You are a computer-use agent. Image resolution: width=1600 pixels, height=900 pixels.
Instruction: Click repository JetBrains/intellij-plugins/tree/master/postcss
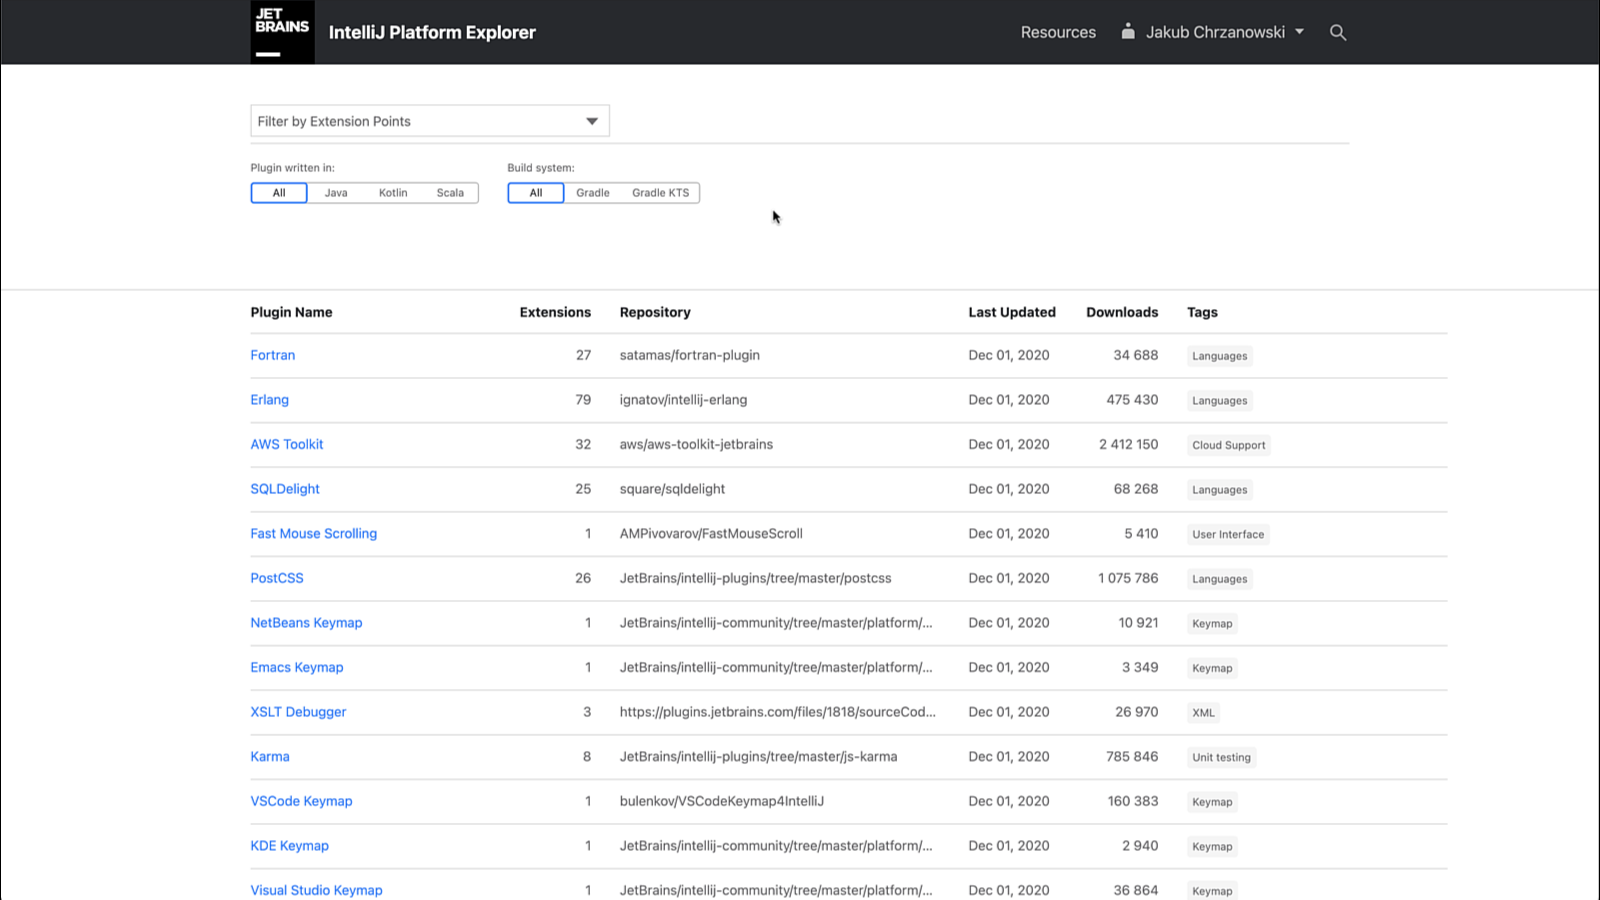[755, 578]
